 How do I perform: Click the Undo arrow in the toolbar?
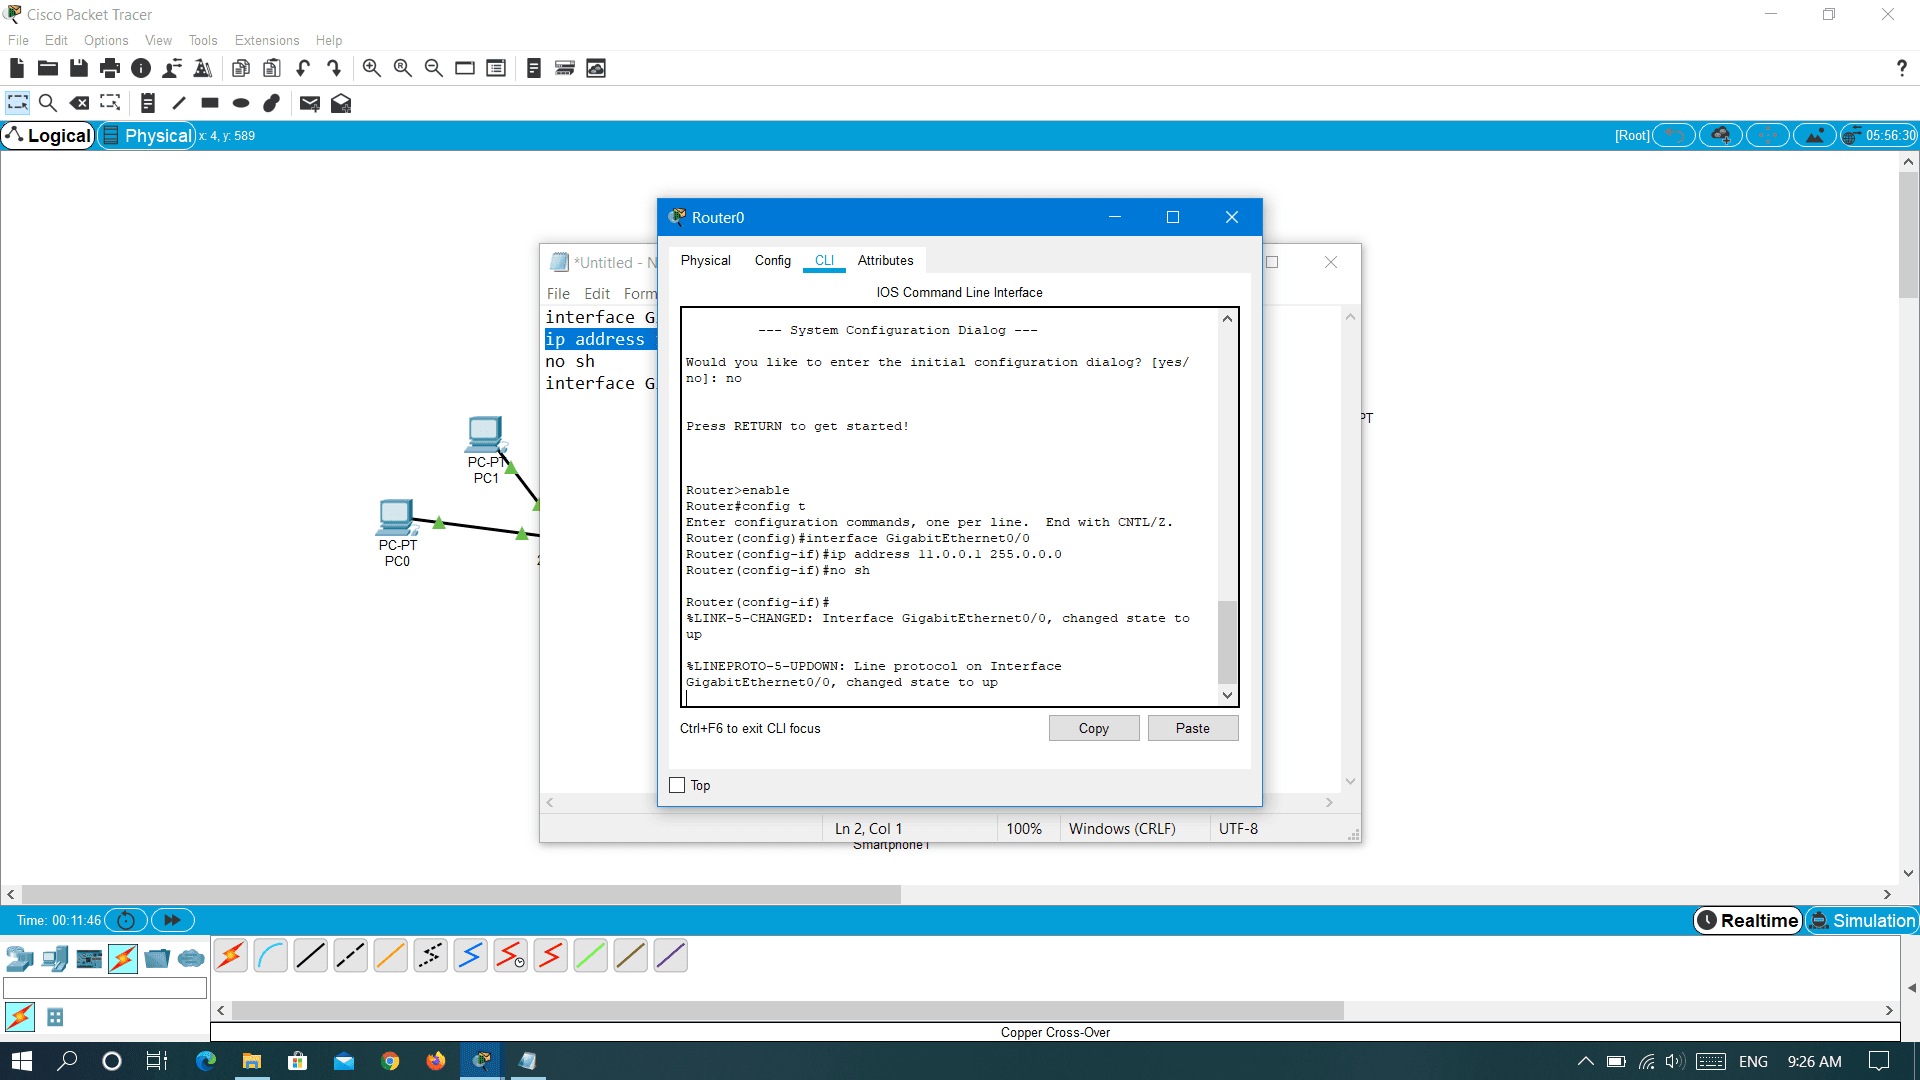point(303,68)
